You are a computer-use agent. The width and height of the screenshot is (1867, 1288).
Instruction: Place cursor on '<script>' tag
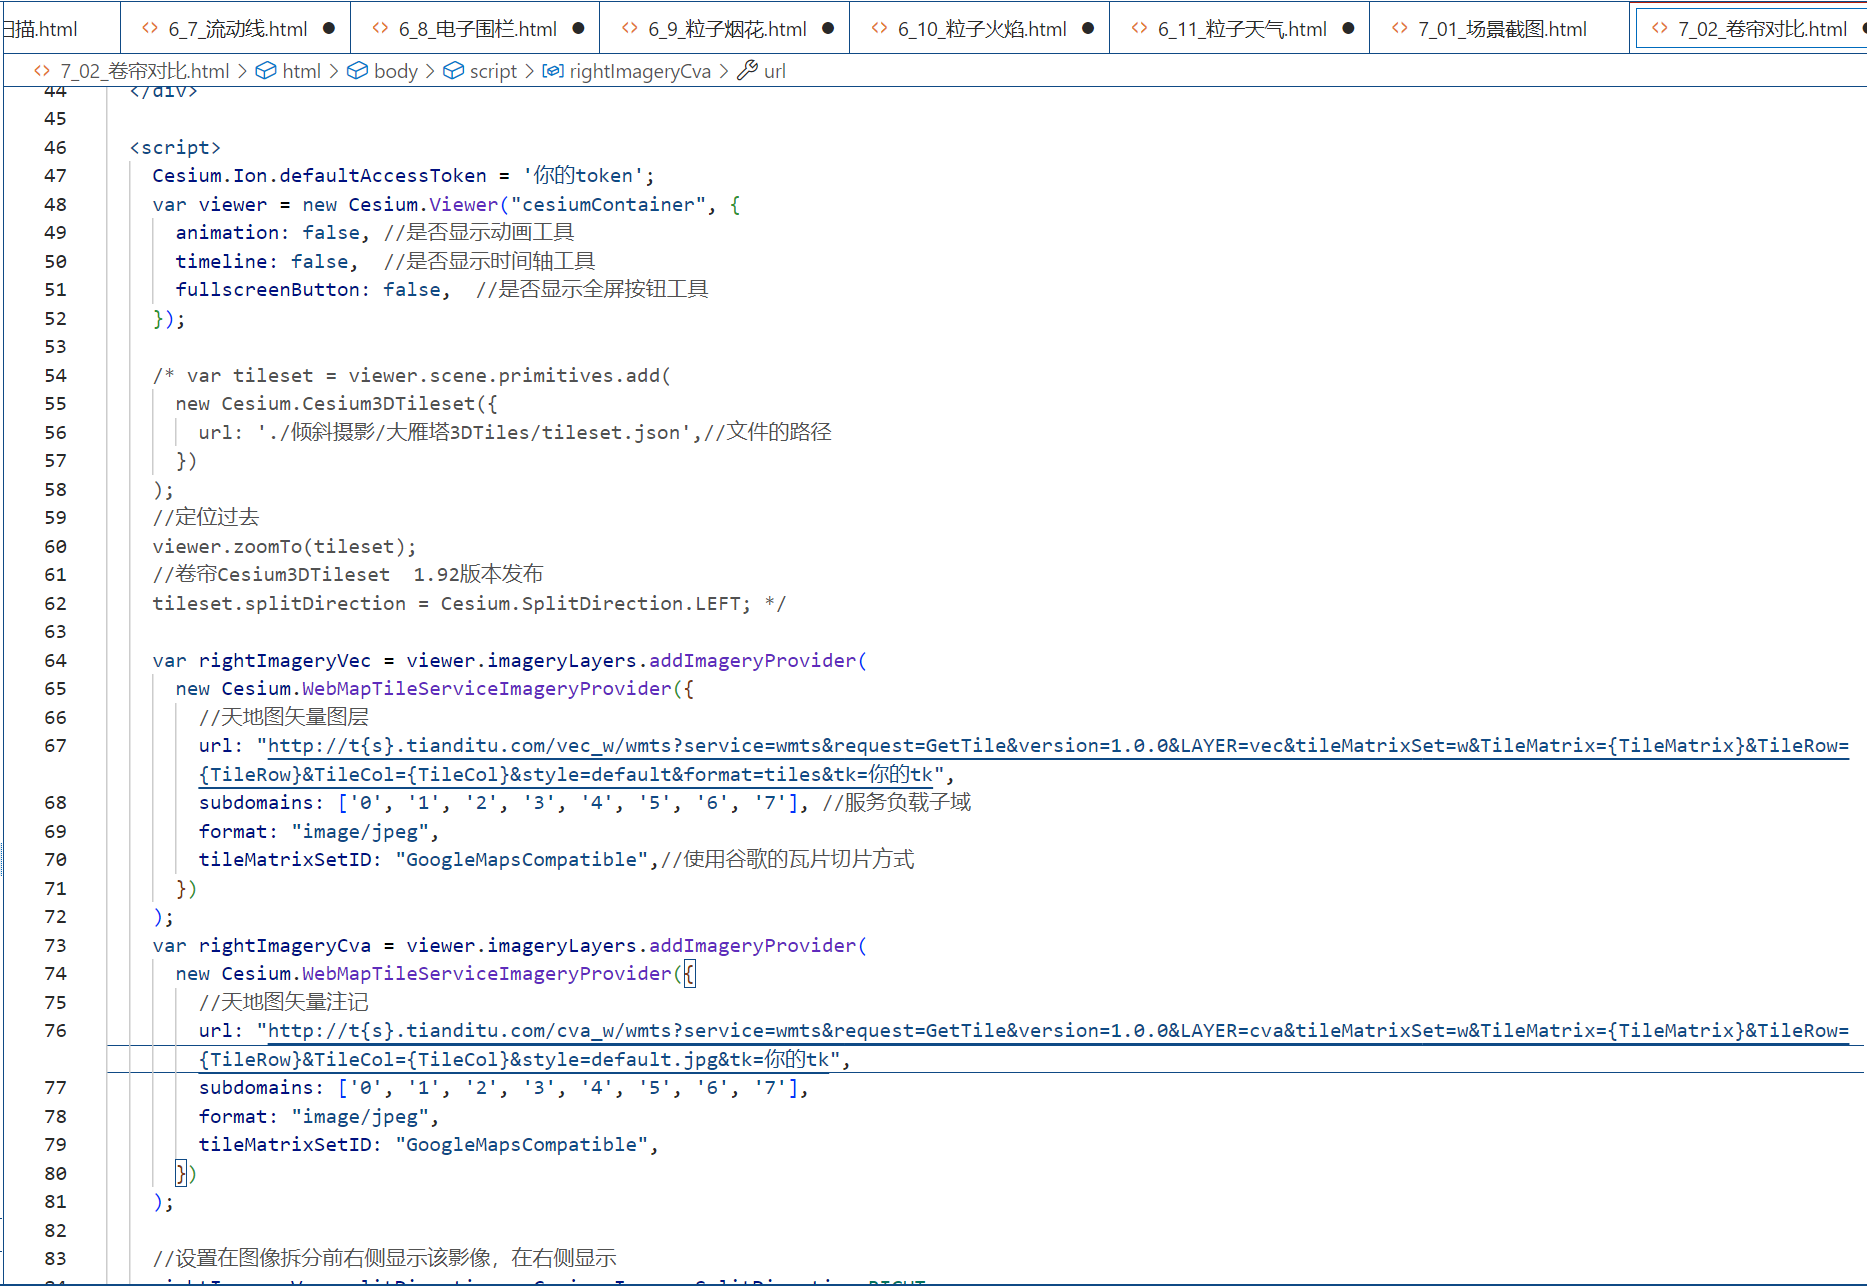tap(175, 148)
